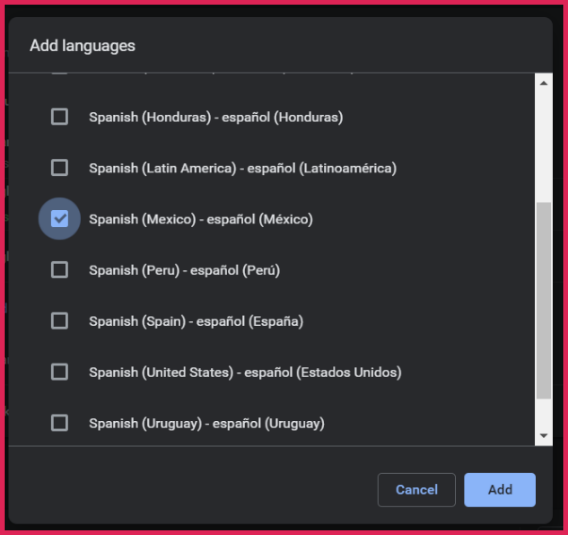Click the scrollbar down arrow
This screenshot has height=535, width=568.
[543, 436]
